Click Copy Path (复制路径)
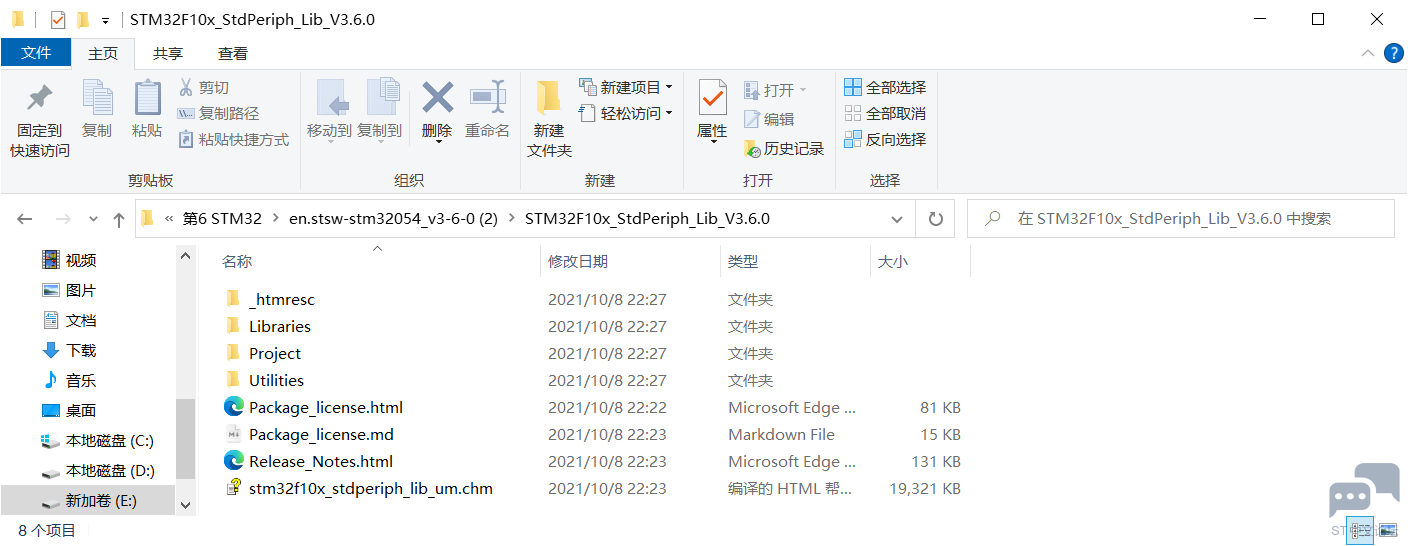Screen dimensions: 1408x546 219,114
